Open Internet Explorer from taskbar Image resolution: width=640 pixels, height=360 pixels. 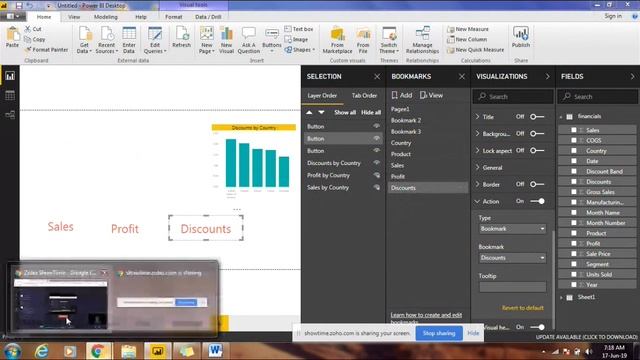coord(42,351)
